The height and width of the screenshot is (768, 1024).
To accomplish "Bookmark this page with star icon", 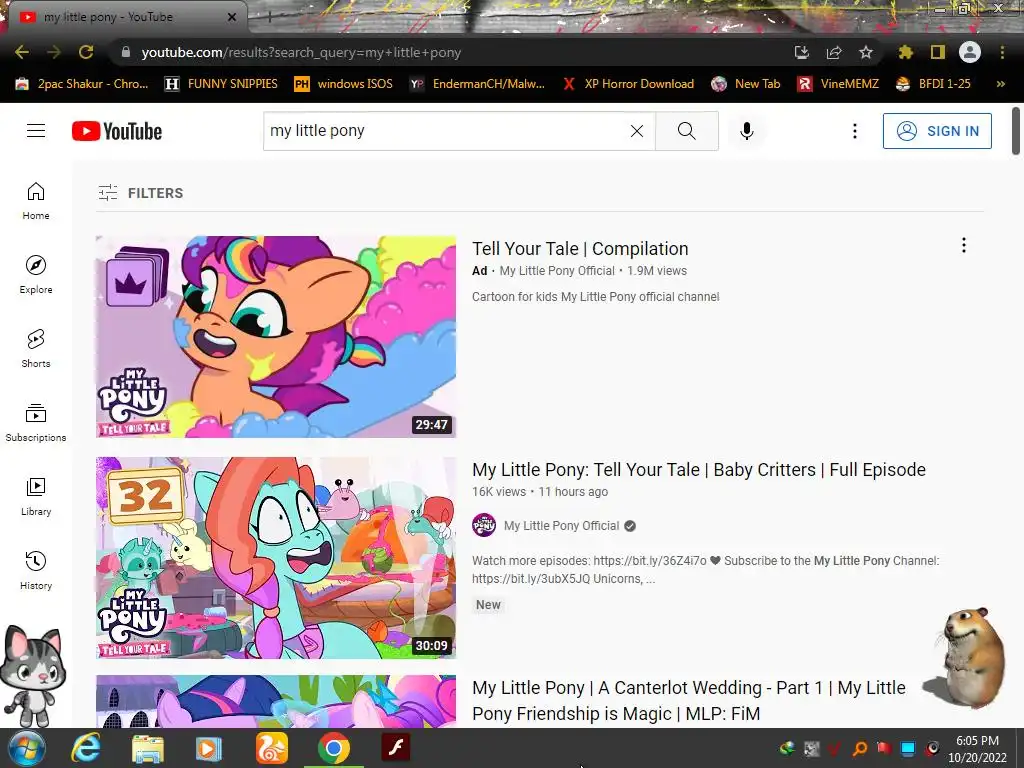I will (866, 52).
